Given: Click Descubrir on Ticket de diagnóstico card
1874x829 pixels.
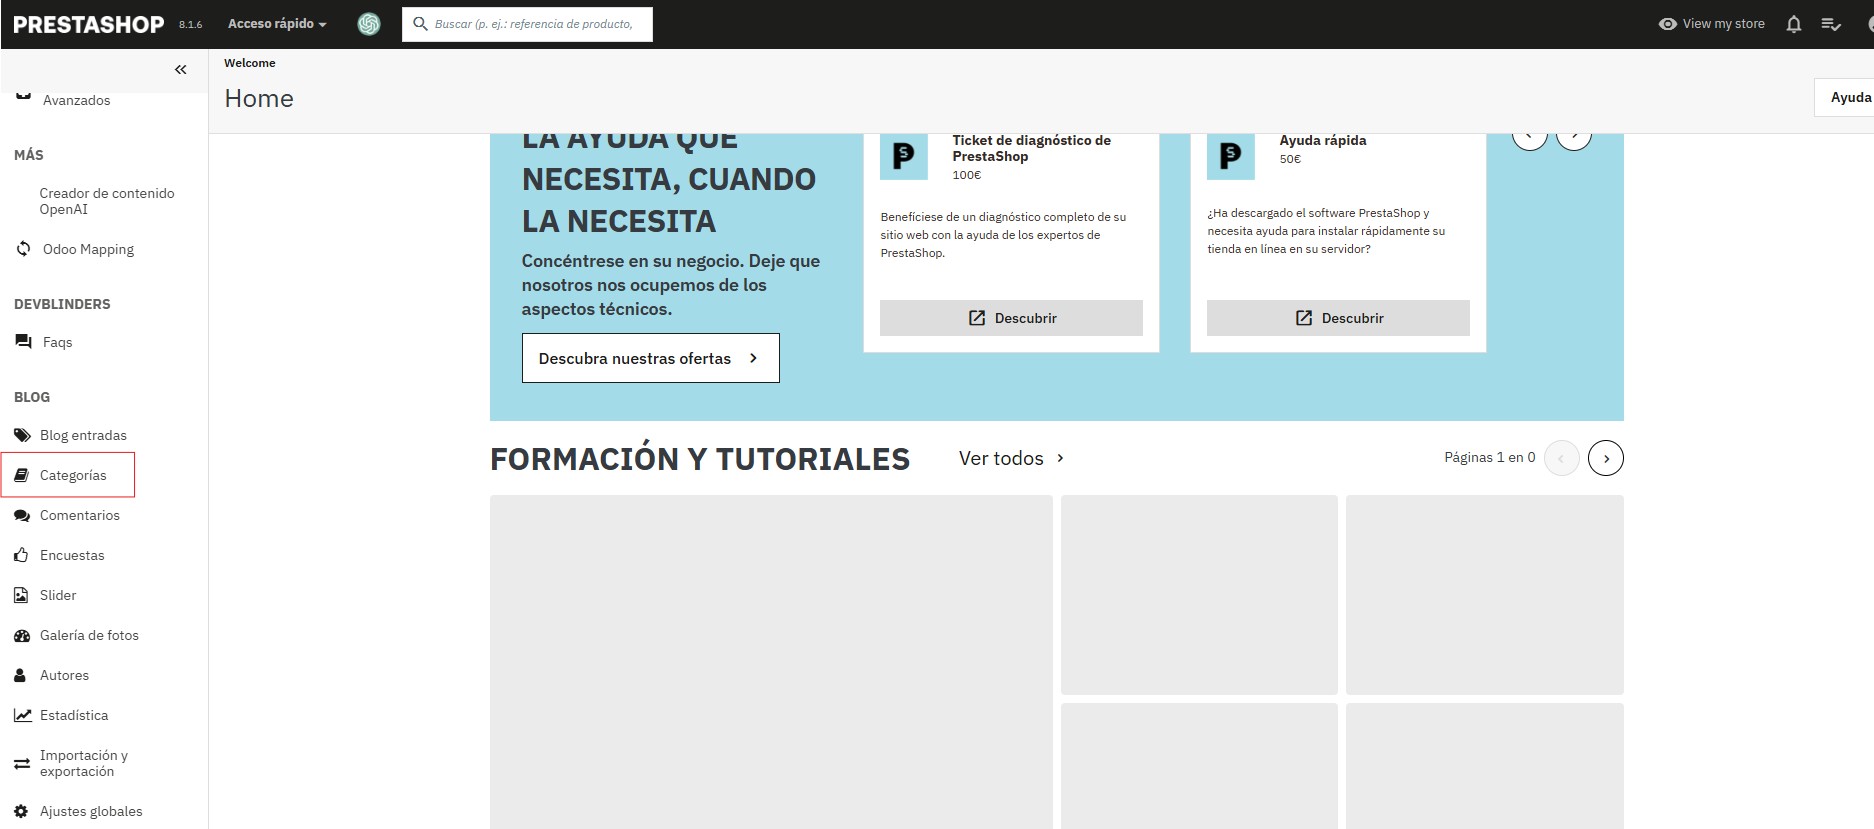Looking at the screenshot, I should (1011, 318).
